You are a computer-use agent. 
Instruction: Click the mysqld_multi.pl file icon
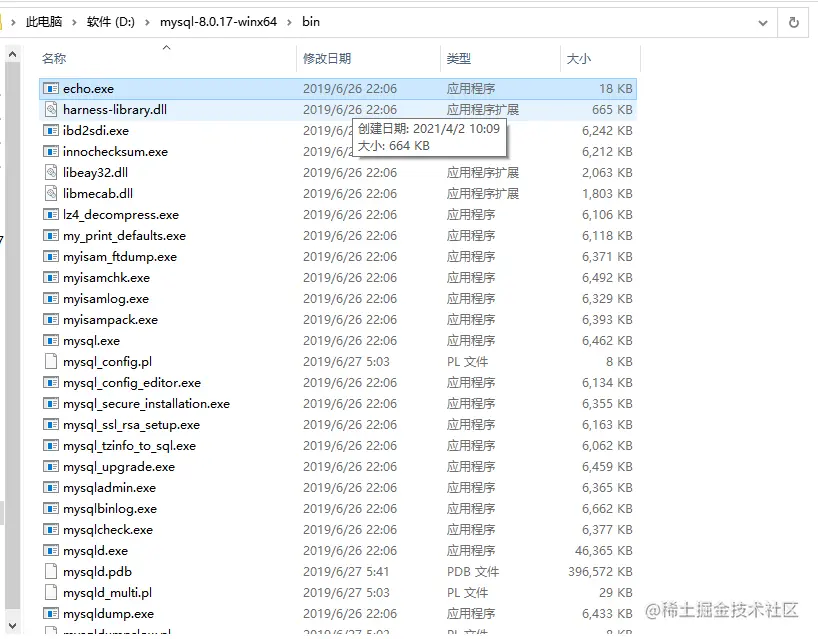tap(51, 593)
